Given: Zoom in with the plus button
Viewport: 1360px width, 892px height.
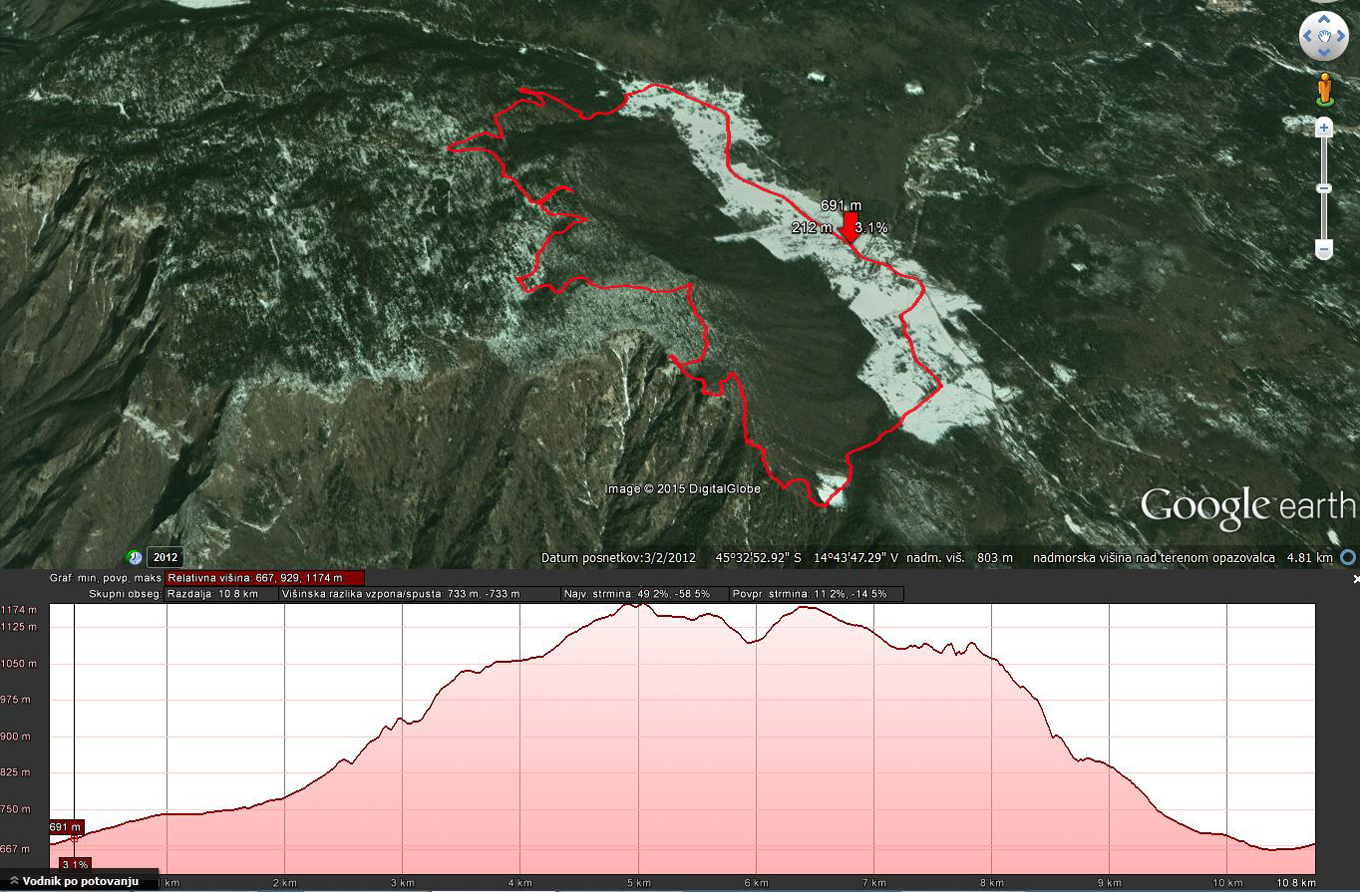Looking at the screenshot, I should (x=1324, y=128).
